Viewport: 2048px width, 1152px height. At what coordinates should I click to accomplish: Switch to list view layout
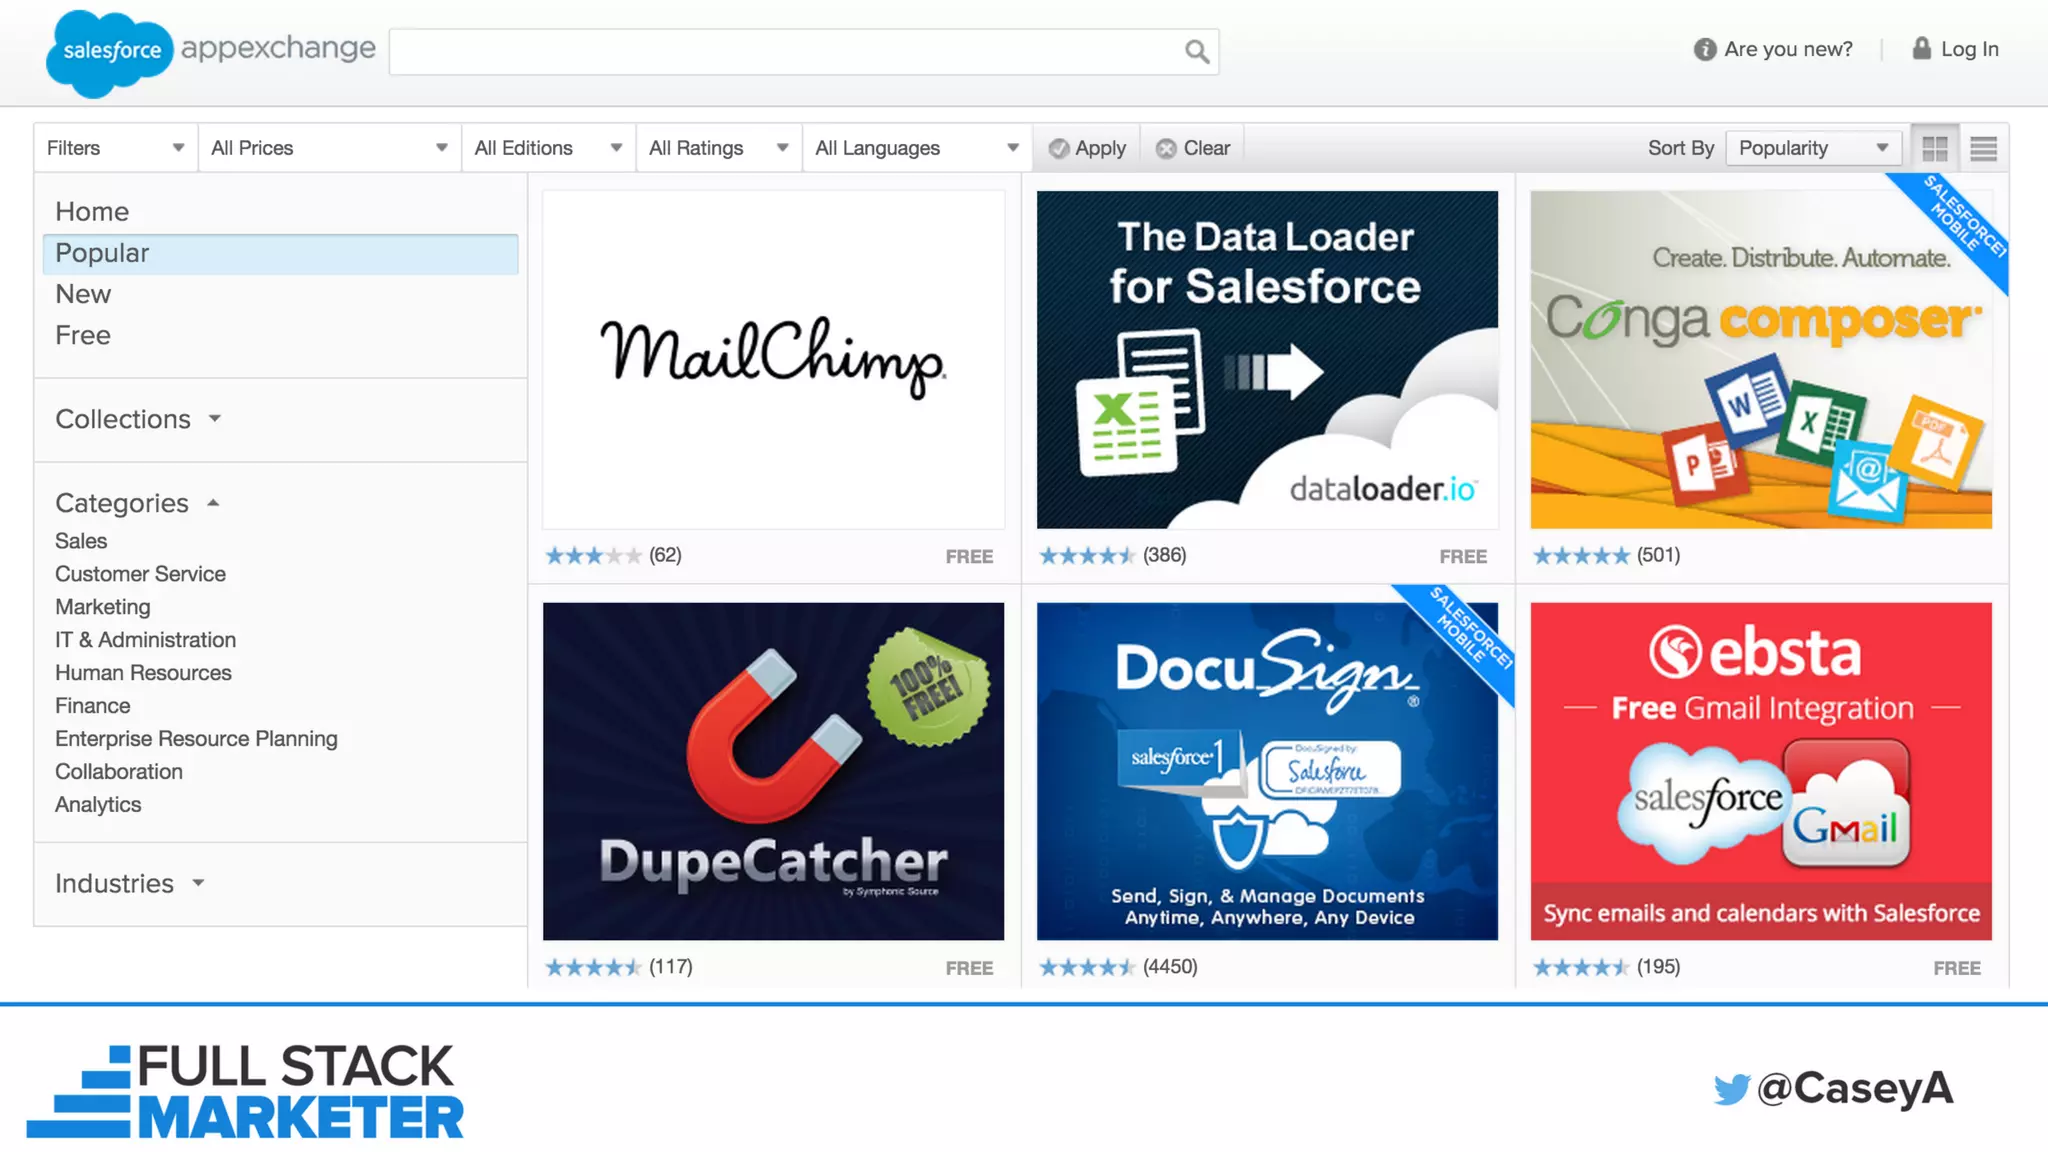tap(1983, 149)
